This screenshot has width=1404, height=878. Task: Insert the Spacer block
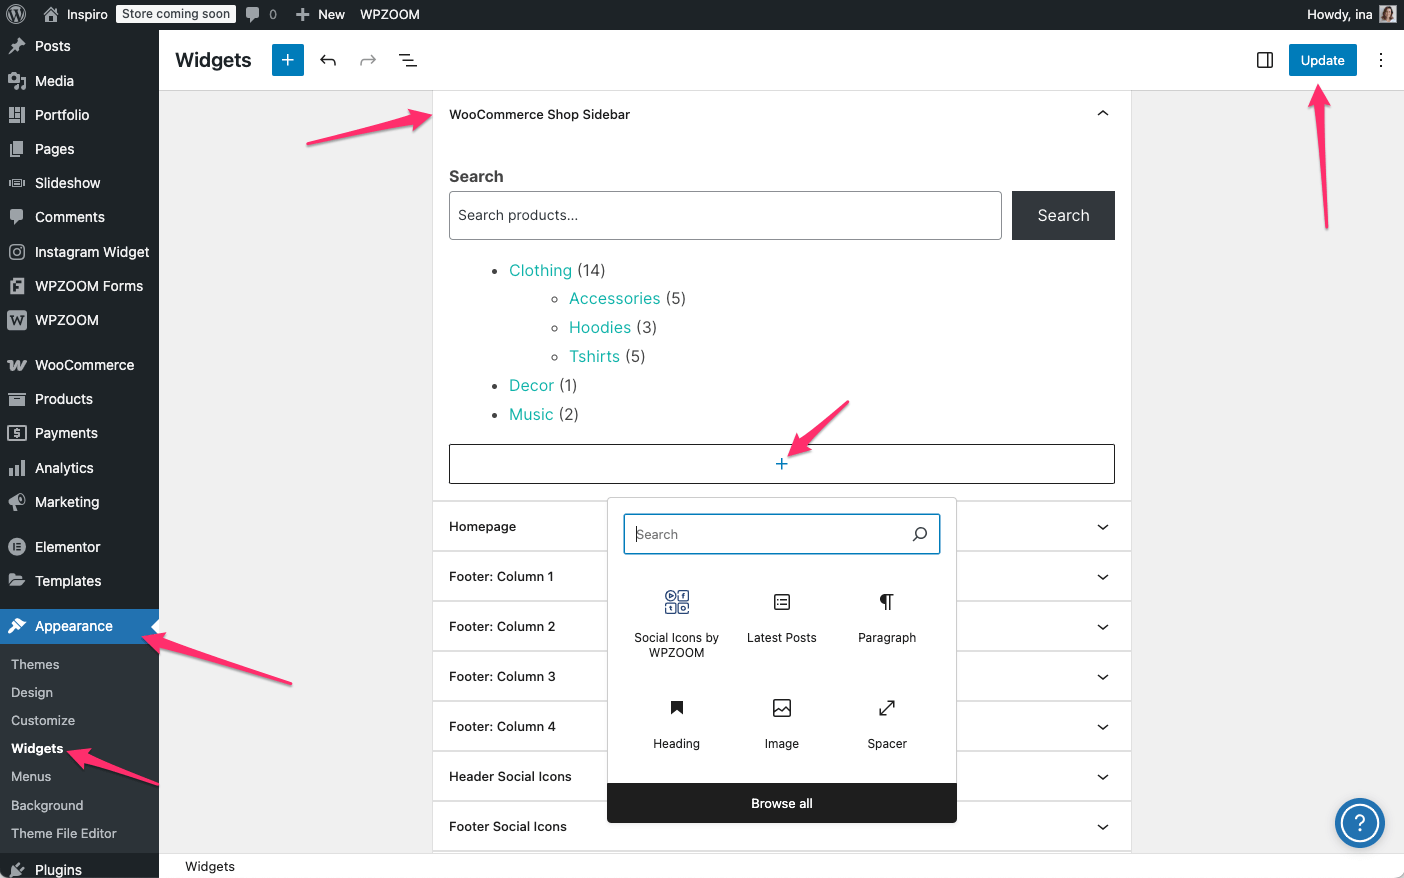pyautogui.click(x=886, y=722)
